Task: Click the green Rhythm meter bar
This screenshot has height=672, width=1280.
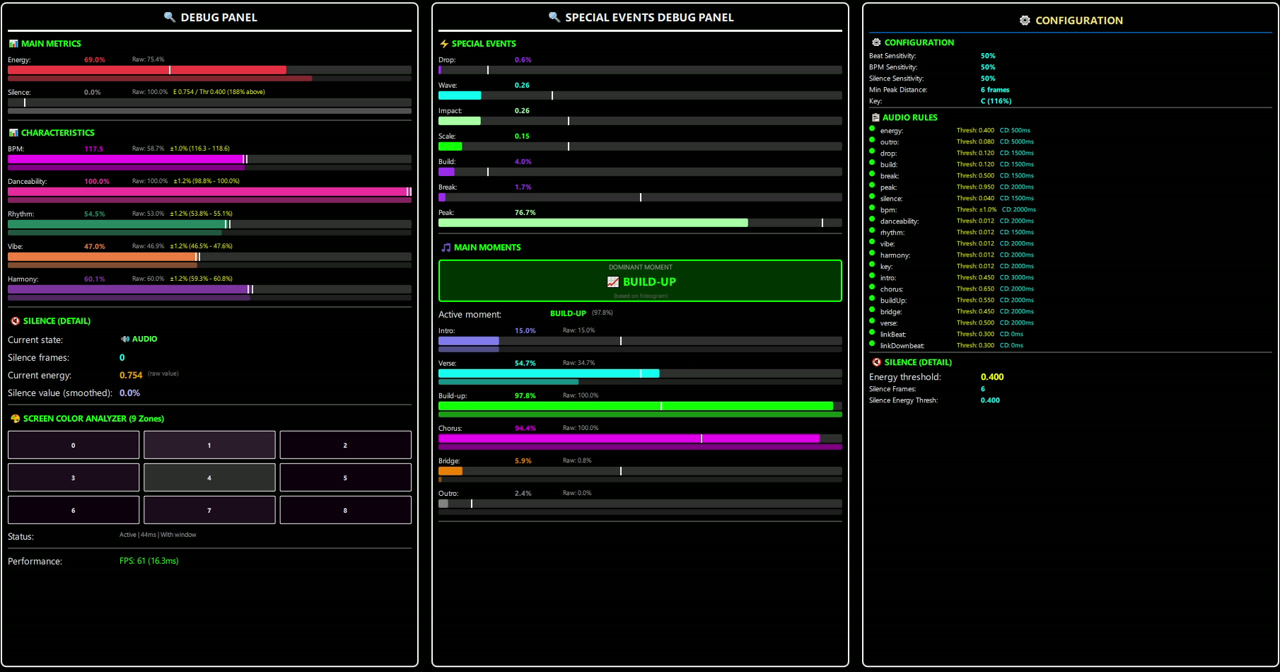Action: click(209, 225)
